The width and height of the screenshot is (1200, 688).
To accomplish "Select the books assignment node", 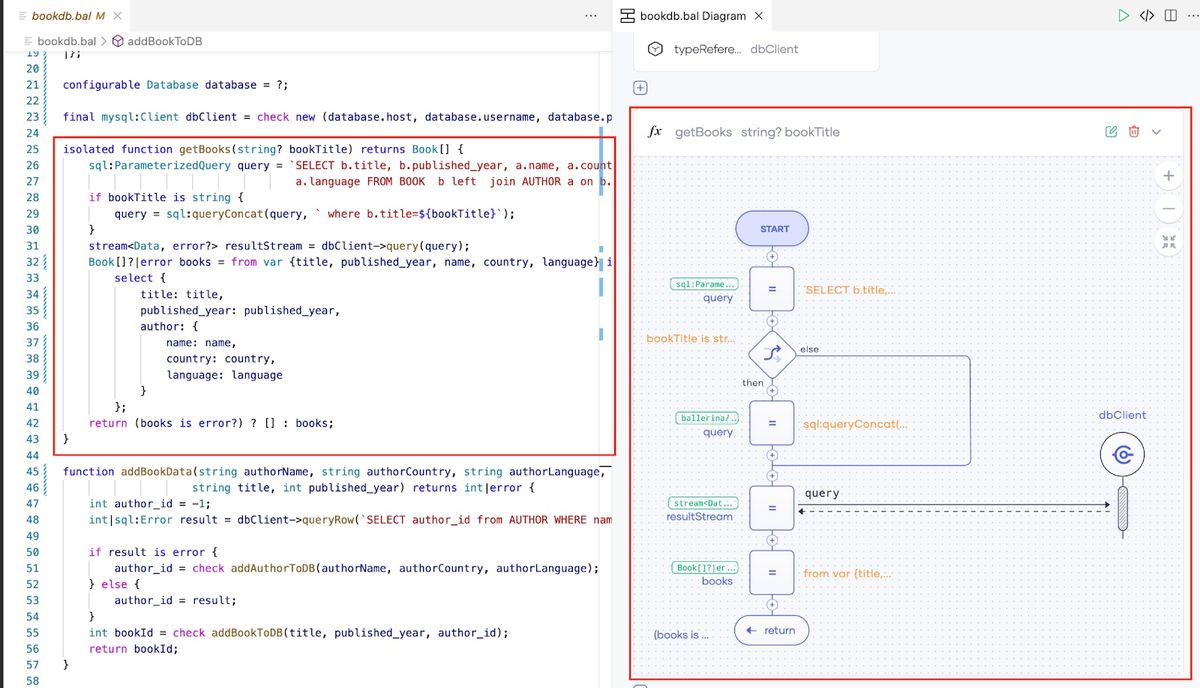I will pyautogui.click(x=772, y=573).
